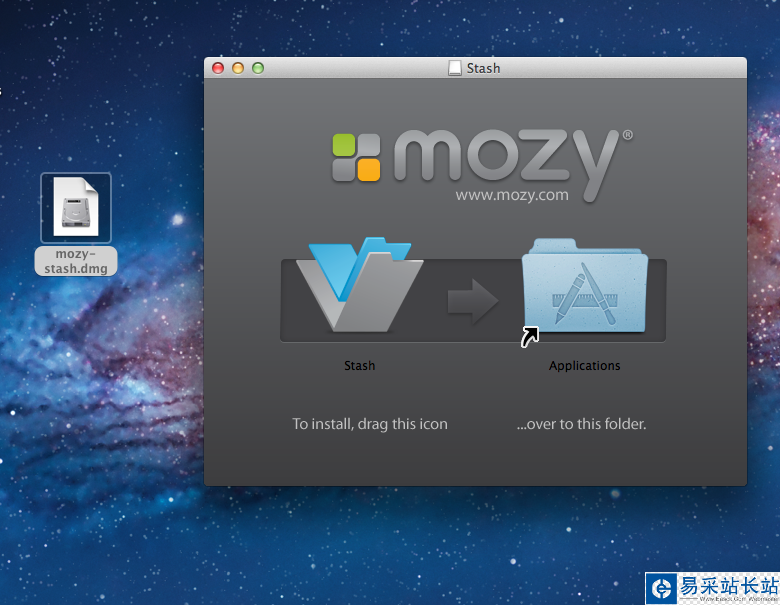Close the Stash window with red button
The image size is (780, 605).
(218, 68)
